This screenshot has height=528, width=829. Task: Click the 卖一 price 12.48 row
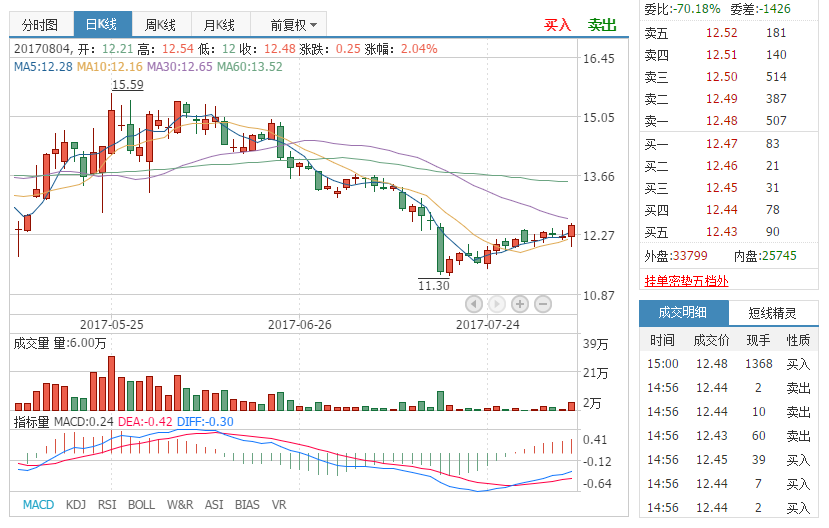pos(721,121)
